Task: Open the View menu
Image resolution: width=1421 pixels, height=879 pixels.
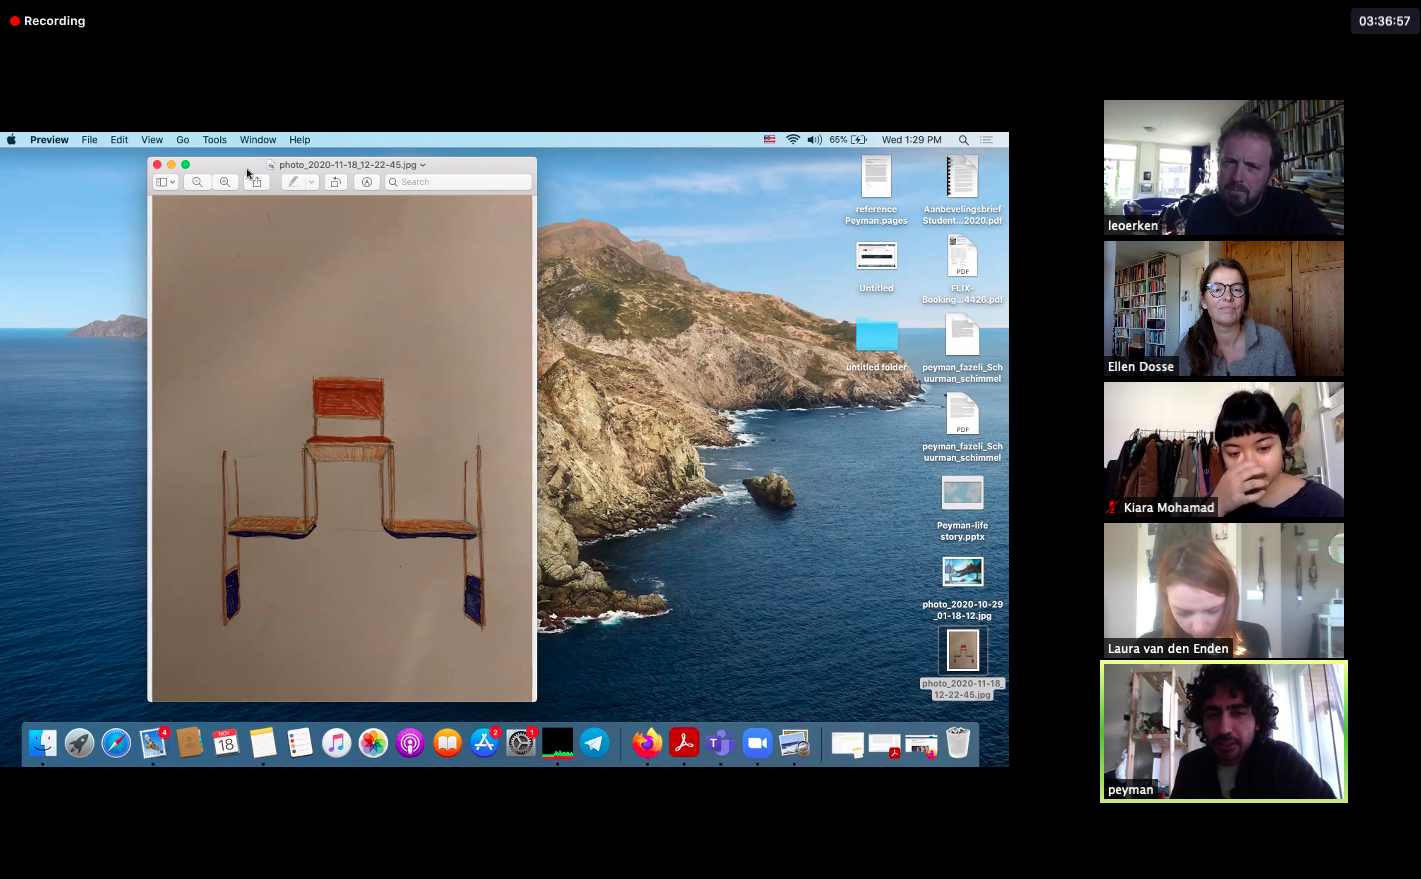Action: pyautogui.click(x=152, y=140)
